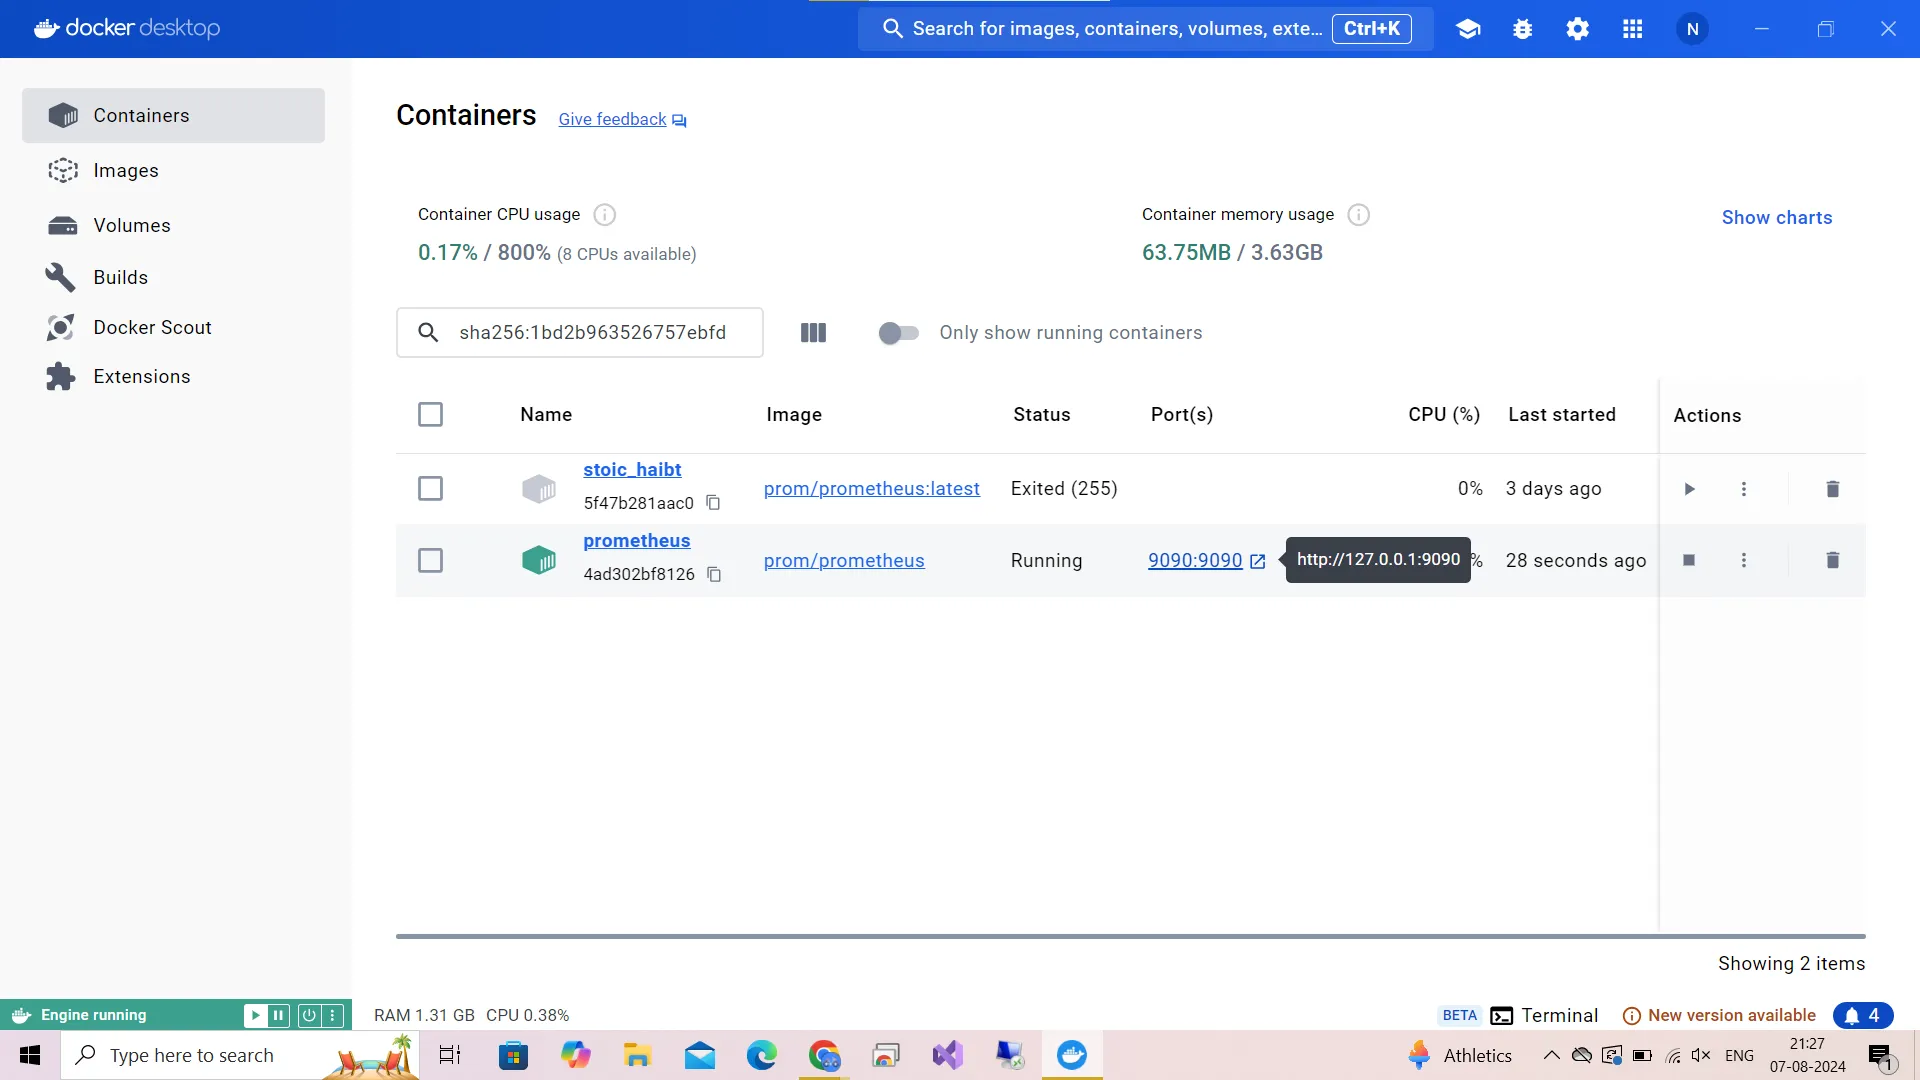Stop the running prometheus container

point(1689,560)
